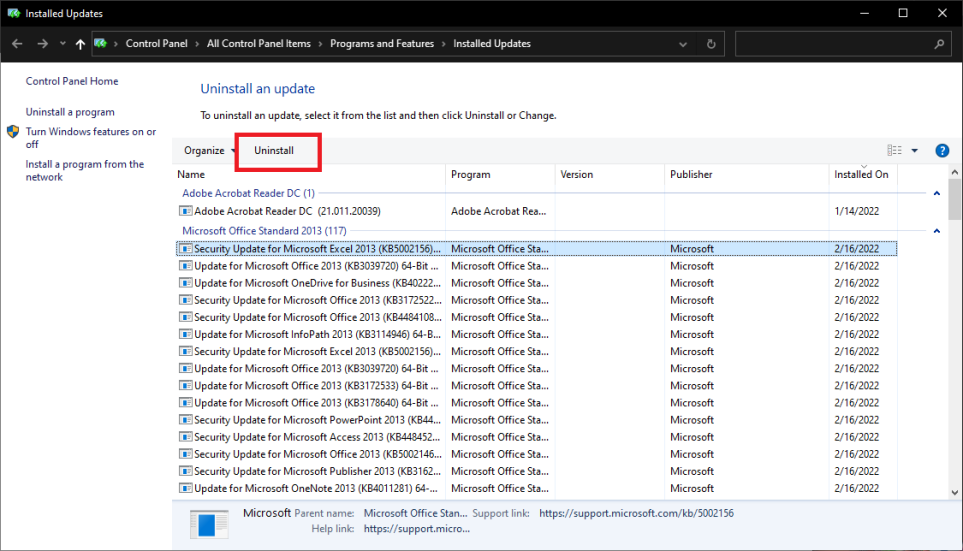Open Control Panel Home link
Viewport: 963px width, 551px height.
72,81
